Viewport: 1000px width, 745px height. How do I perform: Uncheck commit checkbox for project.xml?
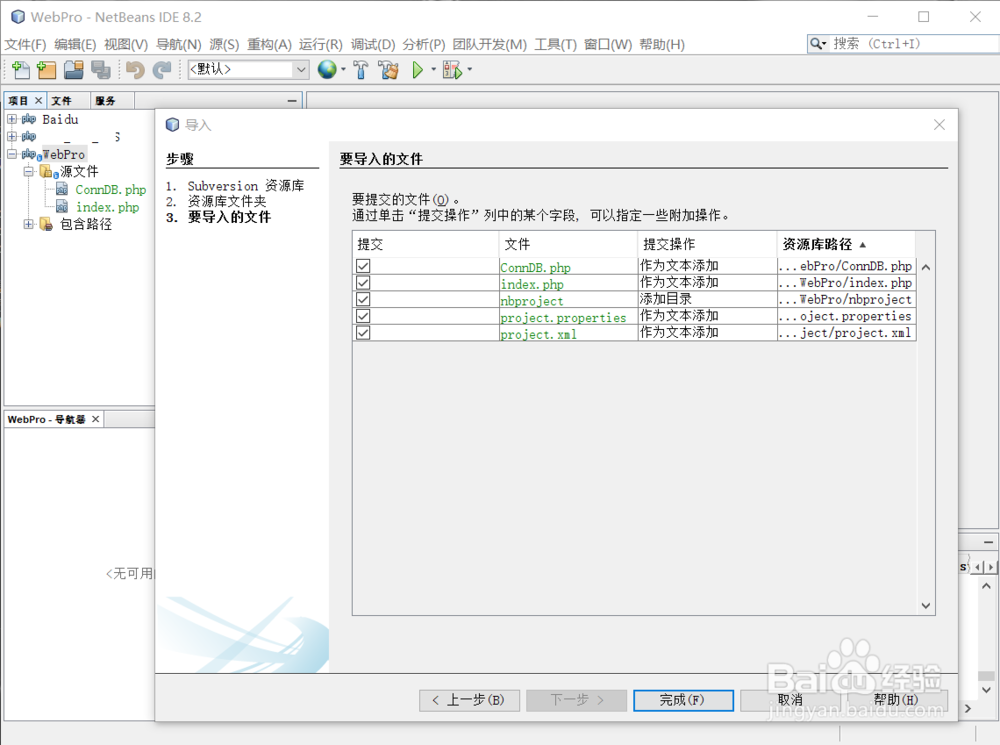[363, 332]
